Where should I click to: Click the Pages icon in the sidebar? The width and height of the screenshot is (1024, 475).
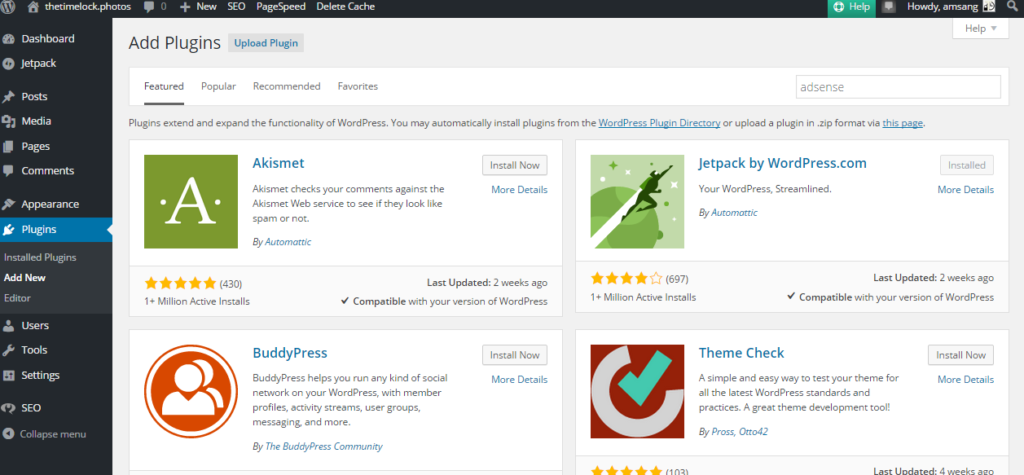point(8,146)
